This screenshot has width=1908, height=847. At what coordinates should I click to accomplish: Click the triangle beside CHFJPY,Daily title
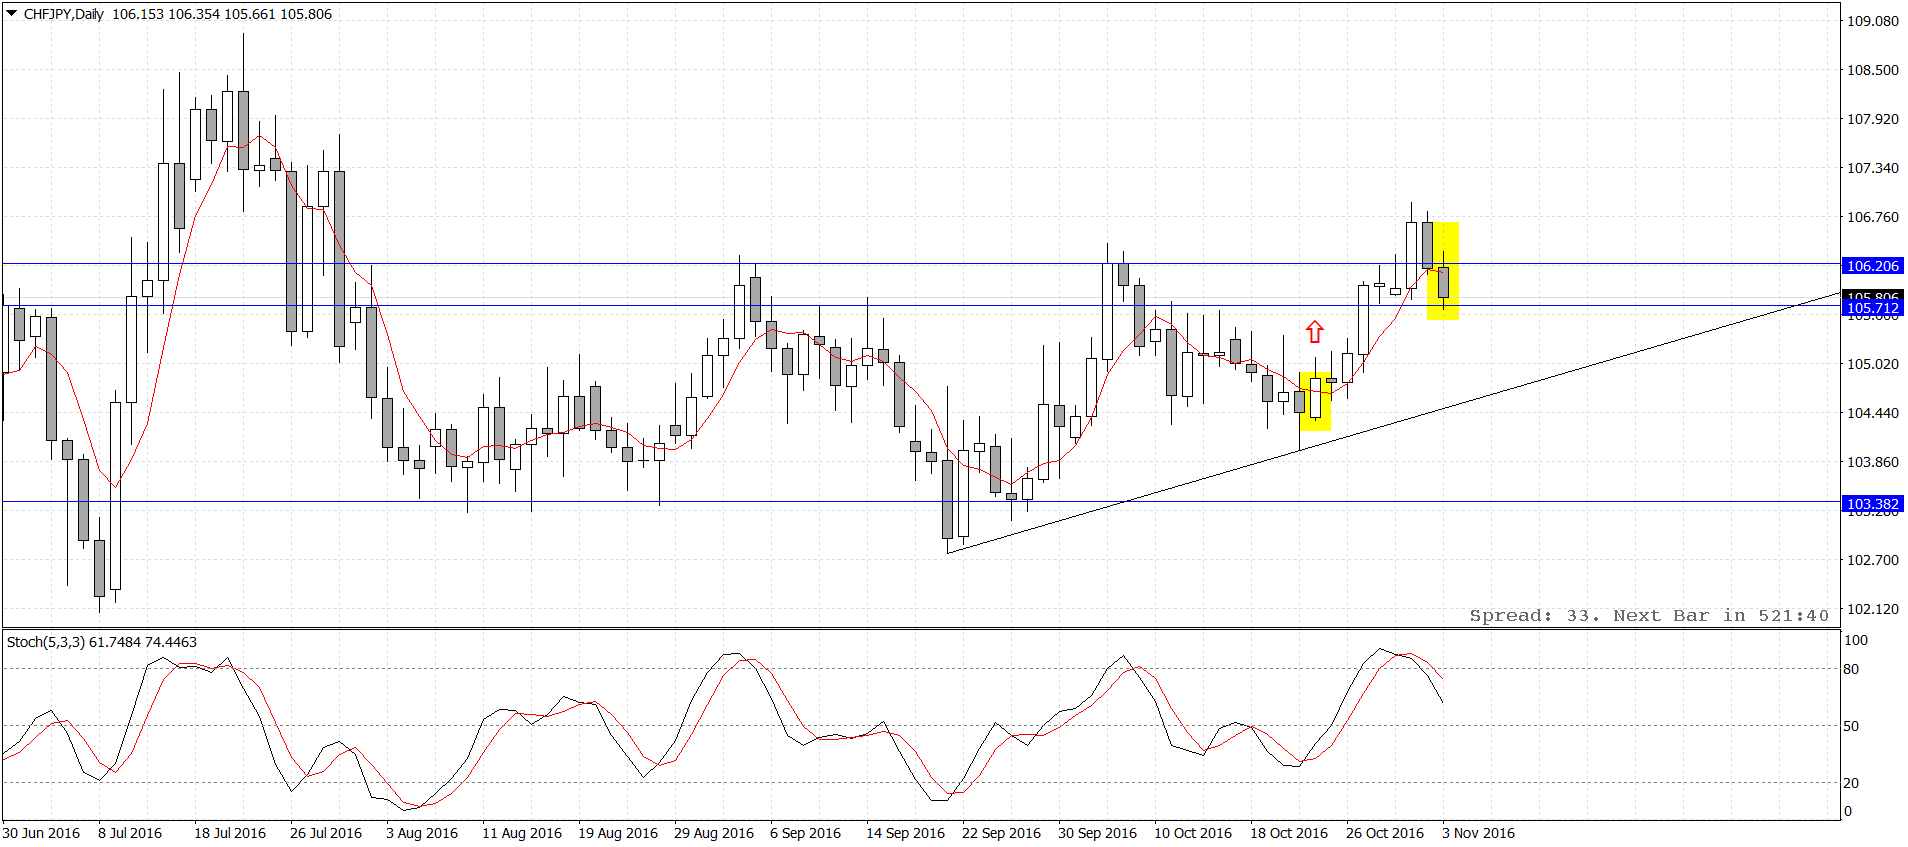12,14
